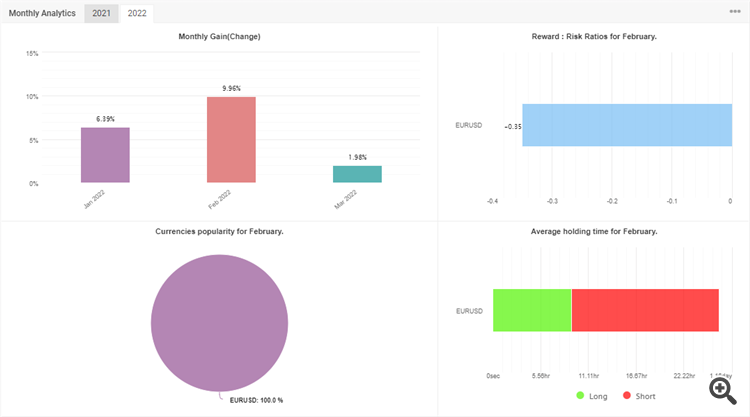Click the EURUSD: 100.0 % pie label
The image size is (750, 417).
tap(256, 400)
